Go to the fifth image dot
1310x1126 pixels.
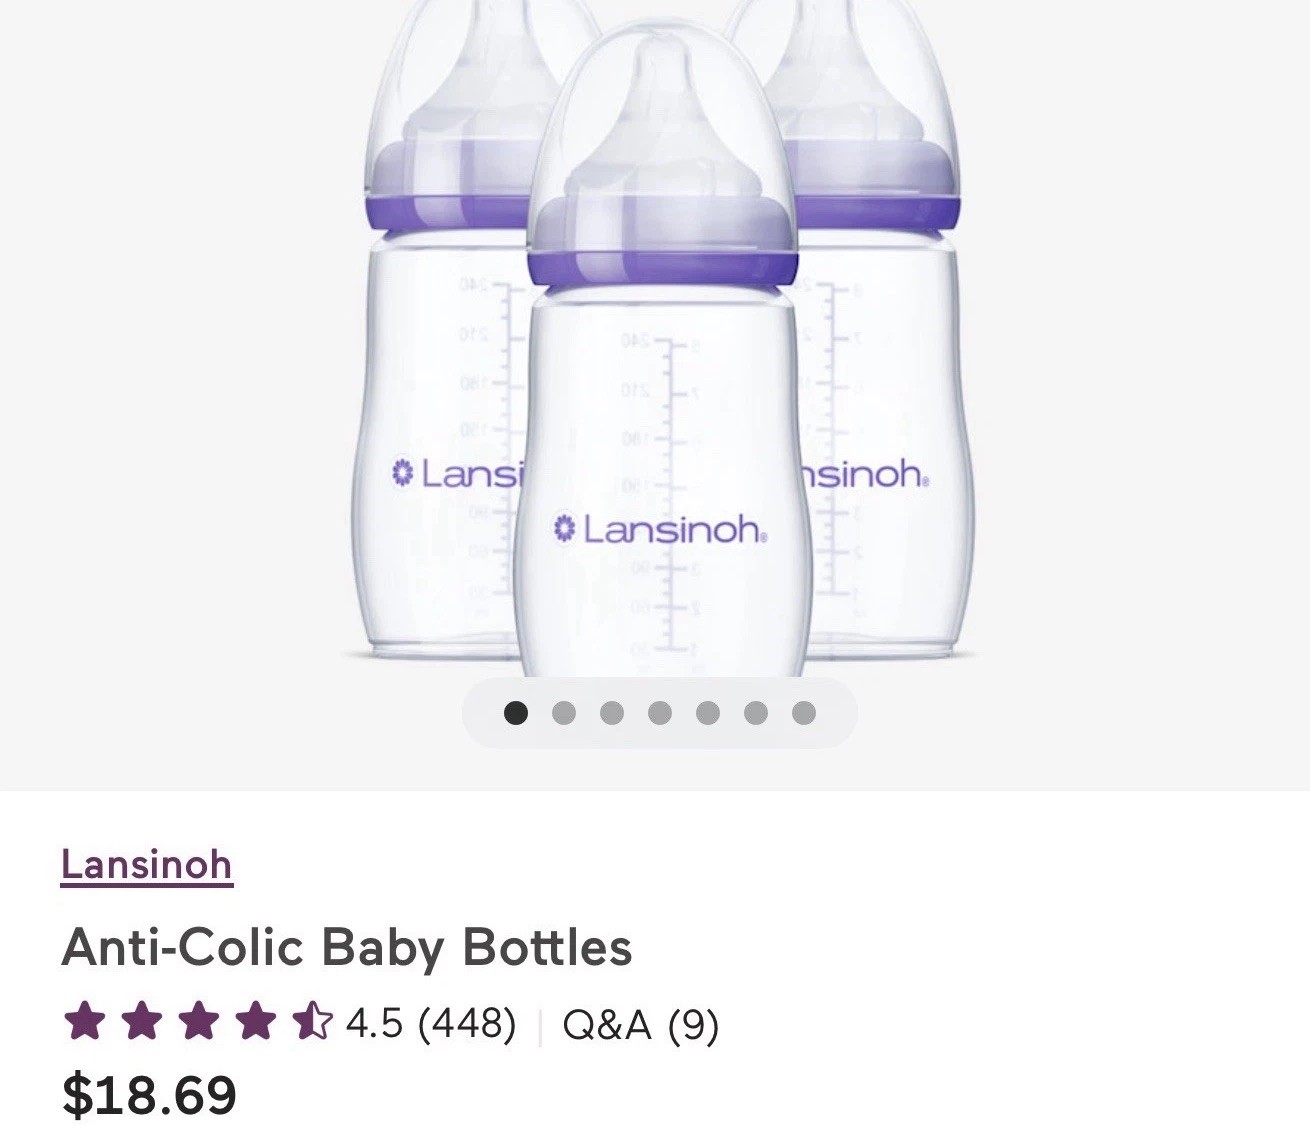pyautogui.click(x=708, y=713)
